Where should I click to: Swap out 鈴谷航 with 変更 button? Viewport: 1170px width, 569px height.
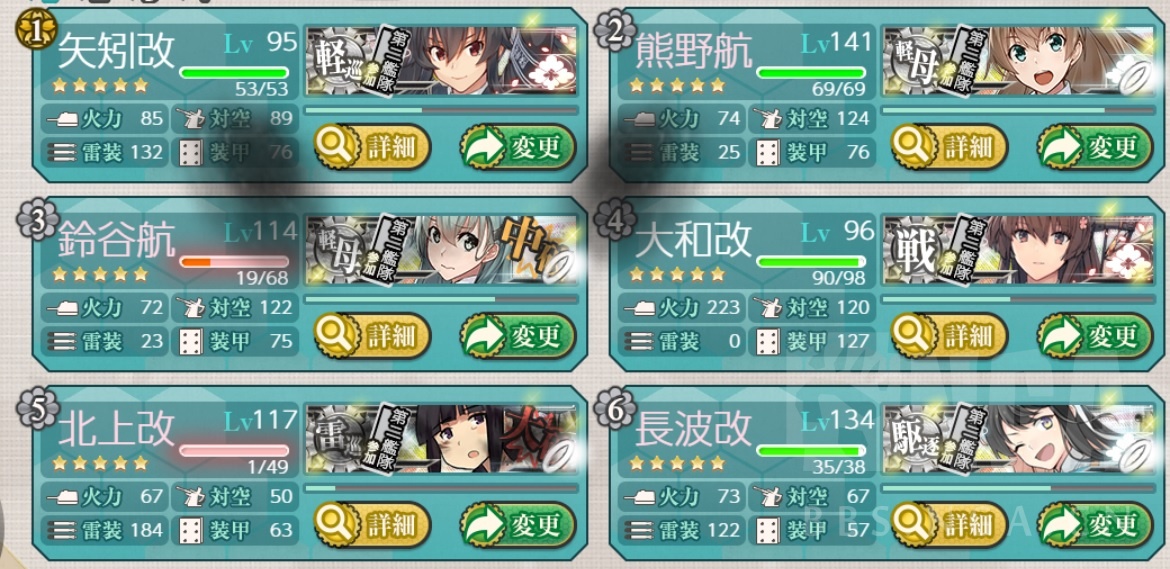tap(518, 336)
